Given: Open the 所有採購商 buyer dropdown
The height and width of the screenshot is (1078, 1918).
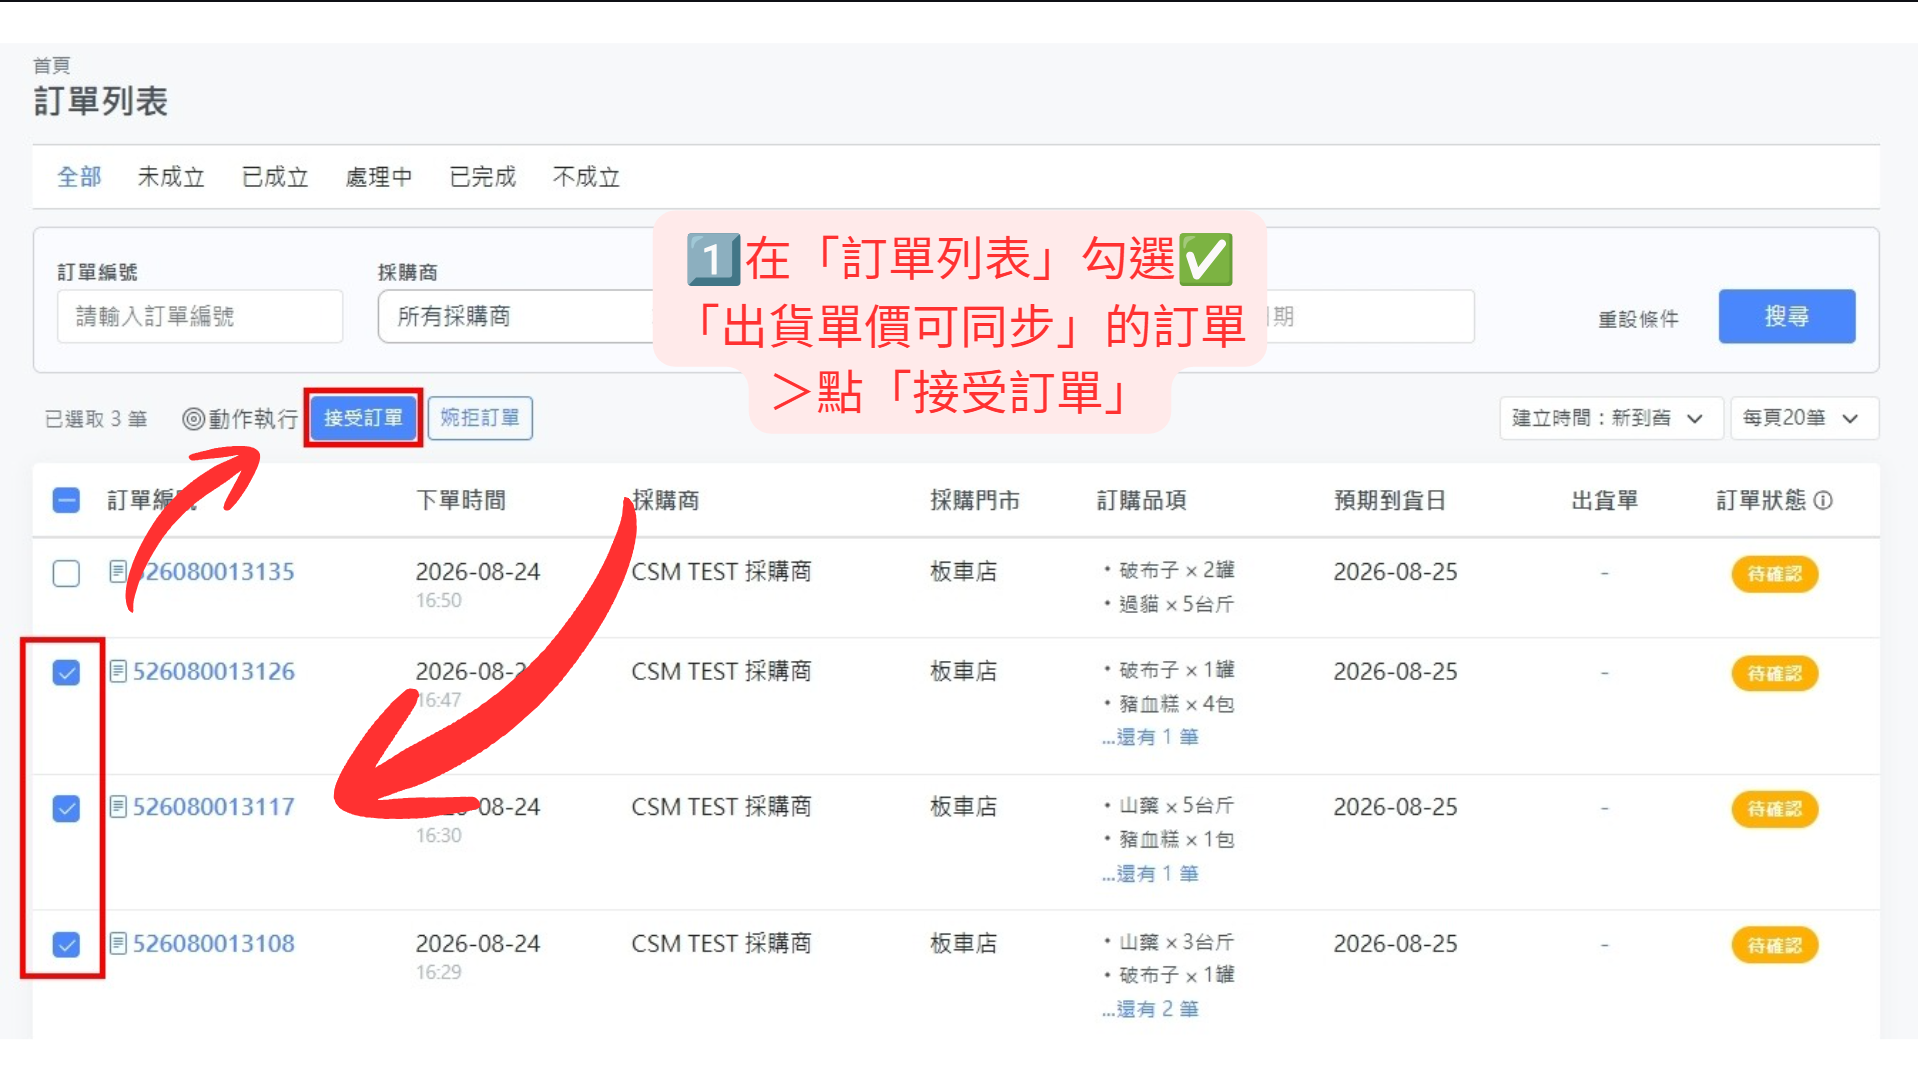Looking at the screenshot, I should tap(516, 316).
